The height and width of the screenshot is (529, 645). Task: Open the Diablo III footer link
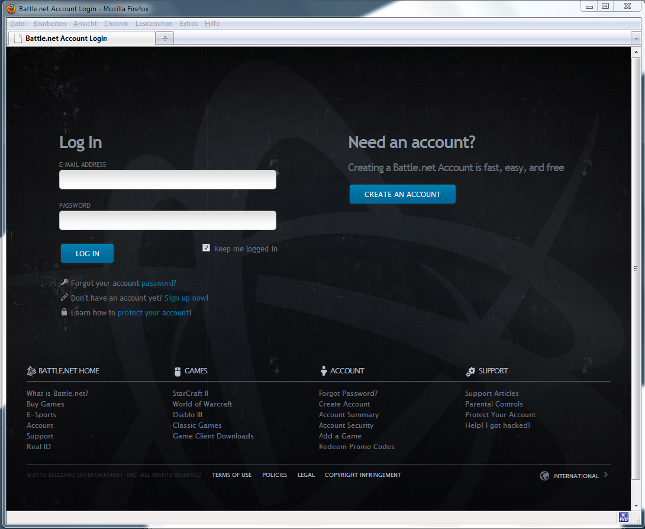coord(188,415)
